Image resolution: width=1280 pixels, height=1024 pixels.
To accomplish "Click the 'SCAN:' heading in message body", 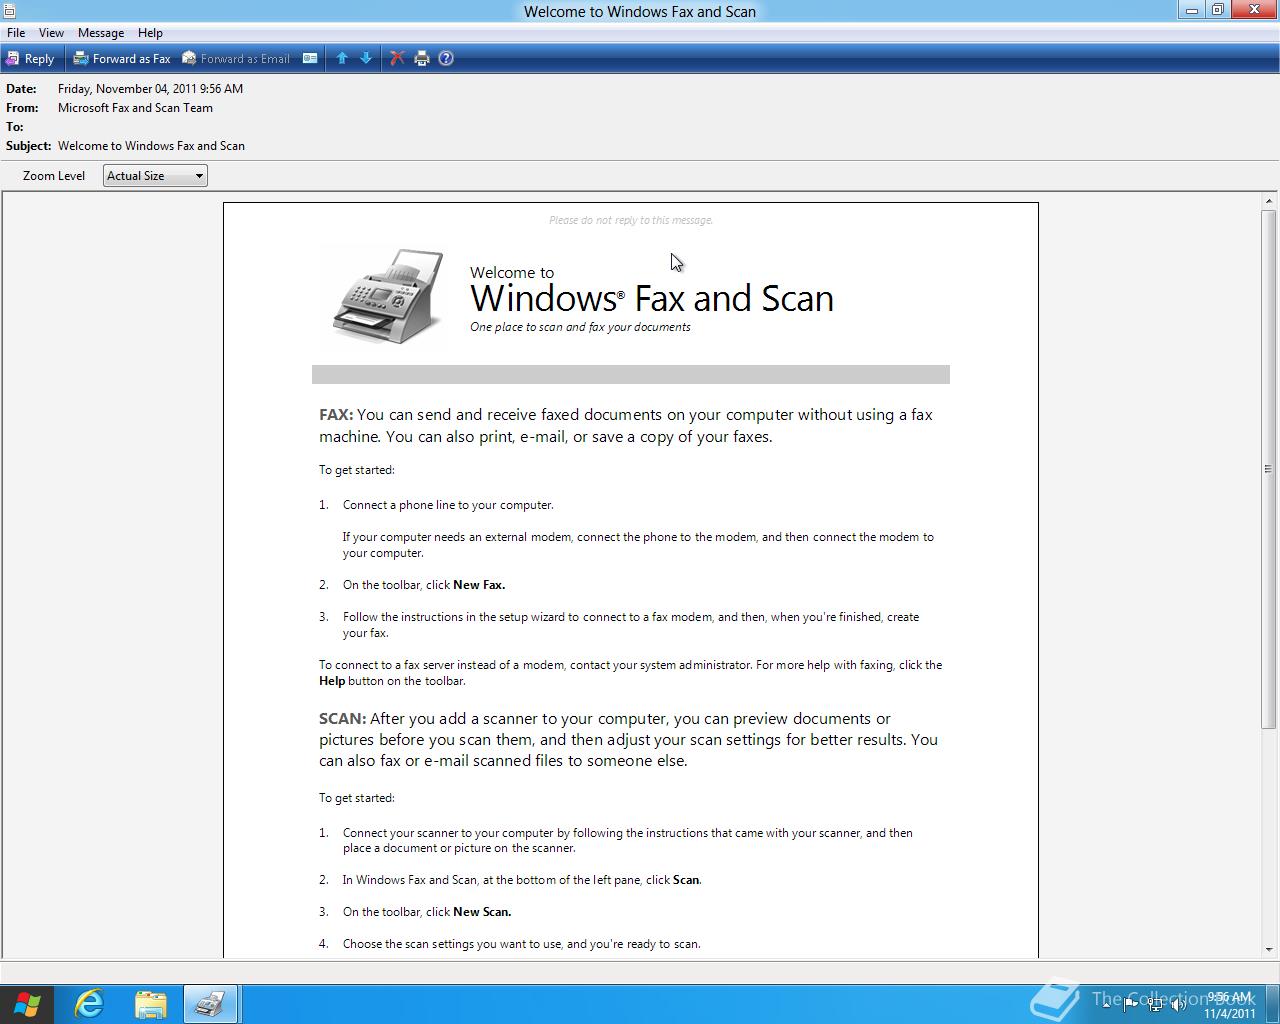I will coord(343,719).
